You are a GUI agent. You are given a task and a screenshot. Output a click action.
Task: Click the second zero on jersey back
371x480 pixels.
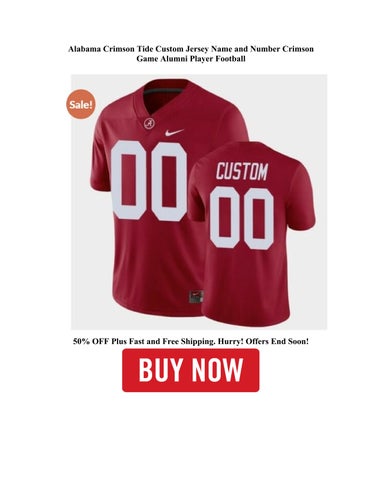point(259,219)
